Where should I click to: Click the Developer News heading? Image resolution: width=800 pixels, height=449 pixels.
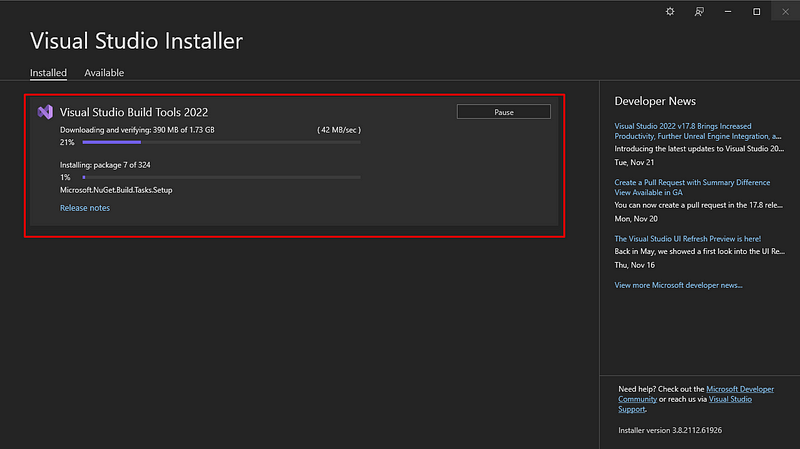point(655,101)
